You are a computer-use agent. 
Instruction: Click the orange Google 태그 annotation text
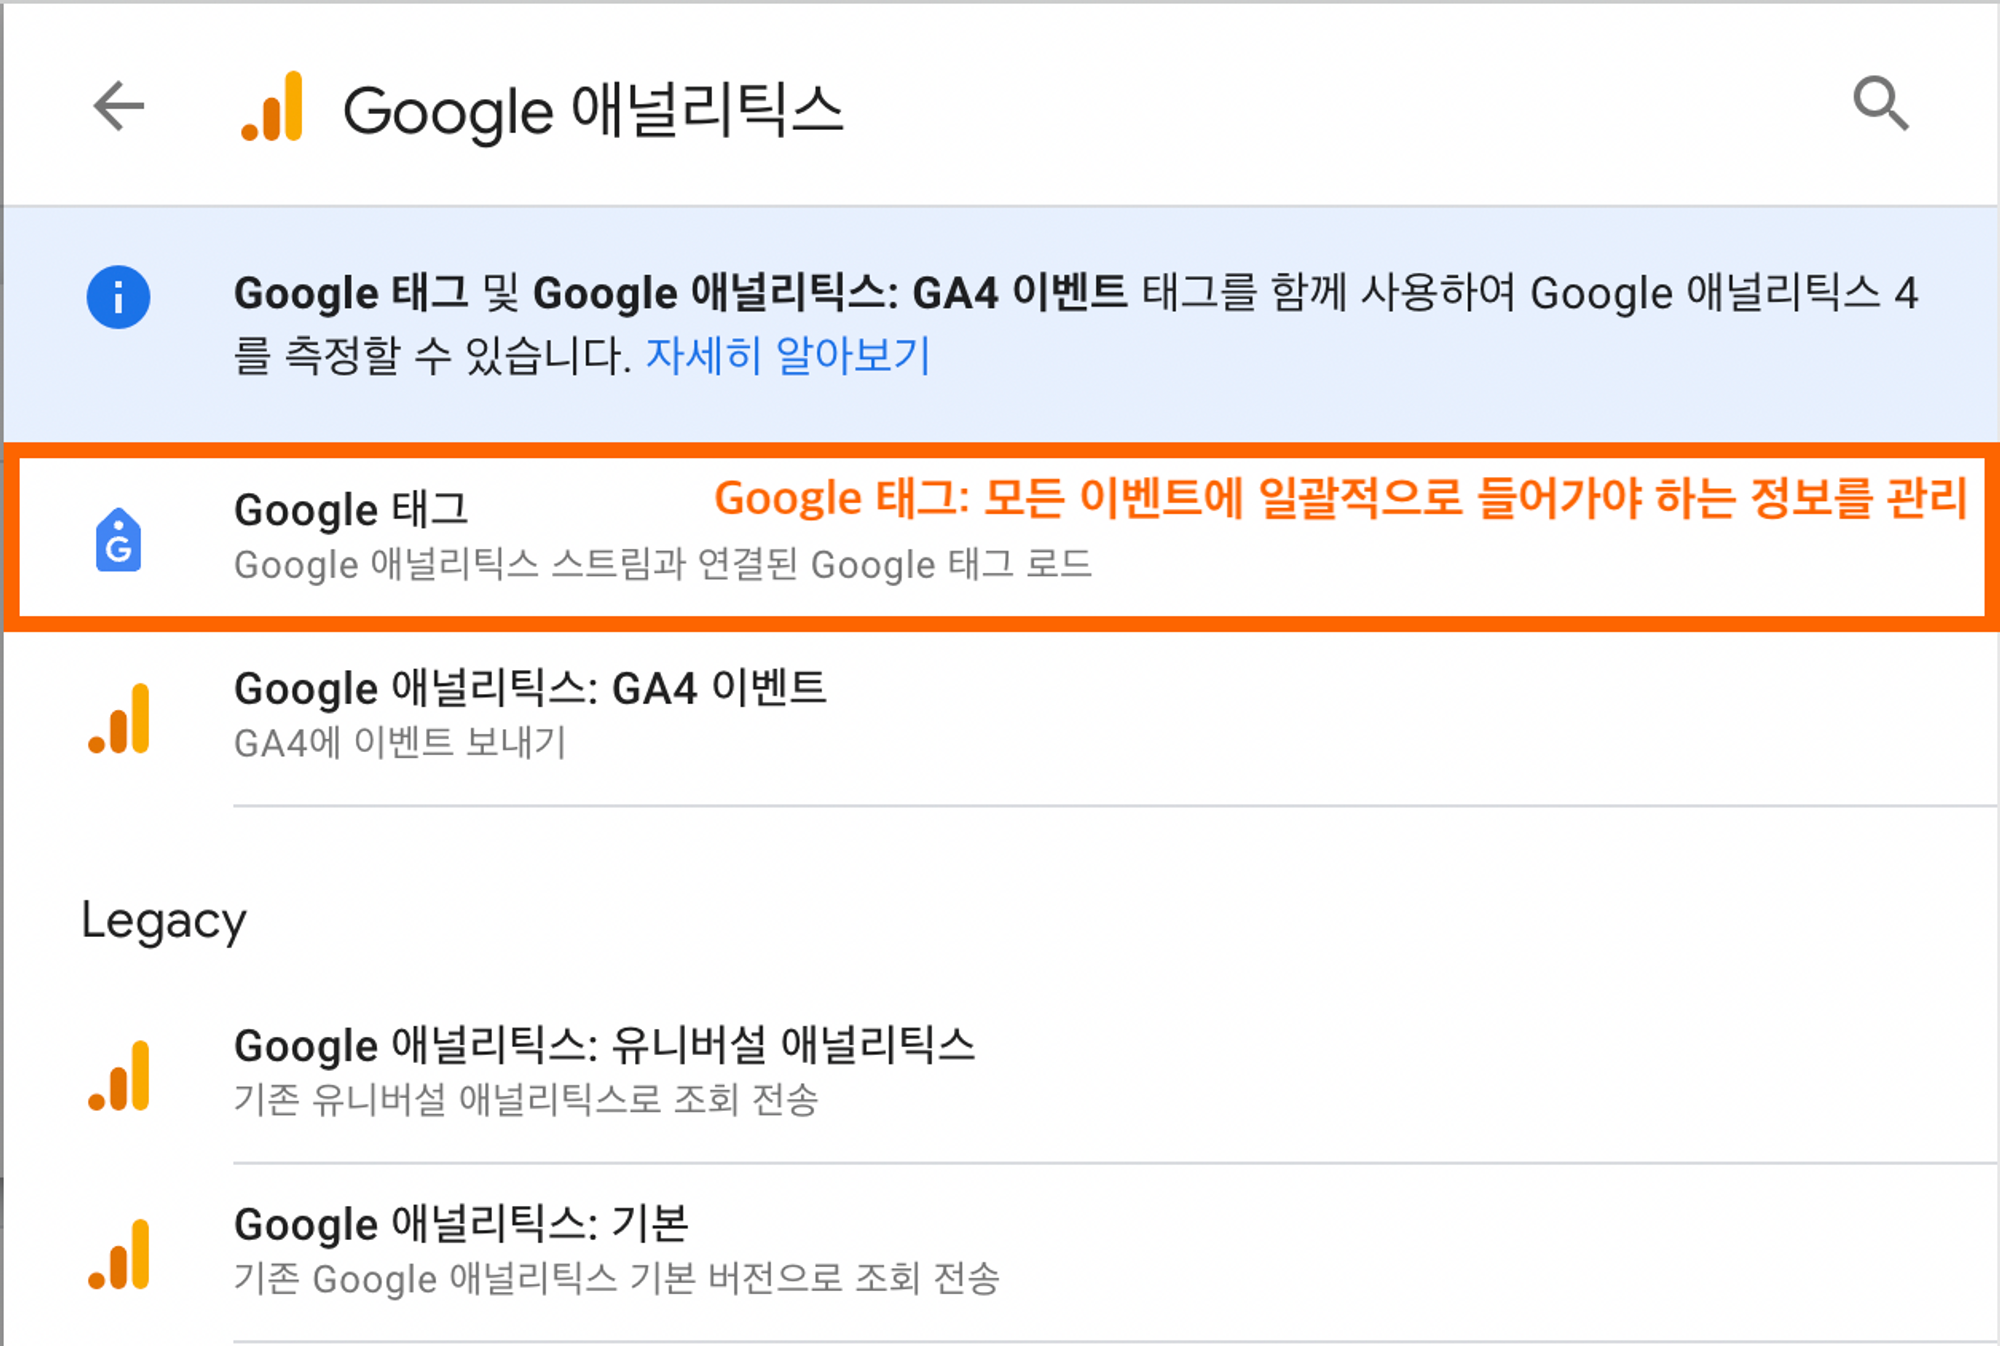point(1341,498)
